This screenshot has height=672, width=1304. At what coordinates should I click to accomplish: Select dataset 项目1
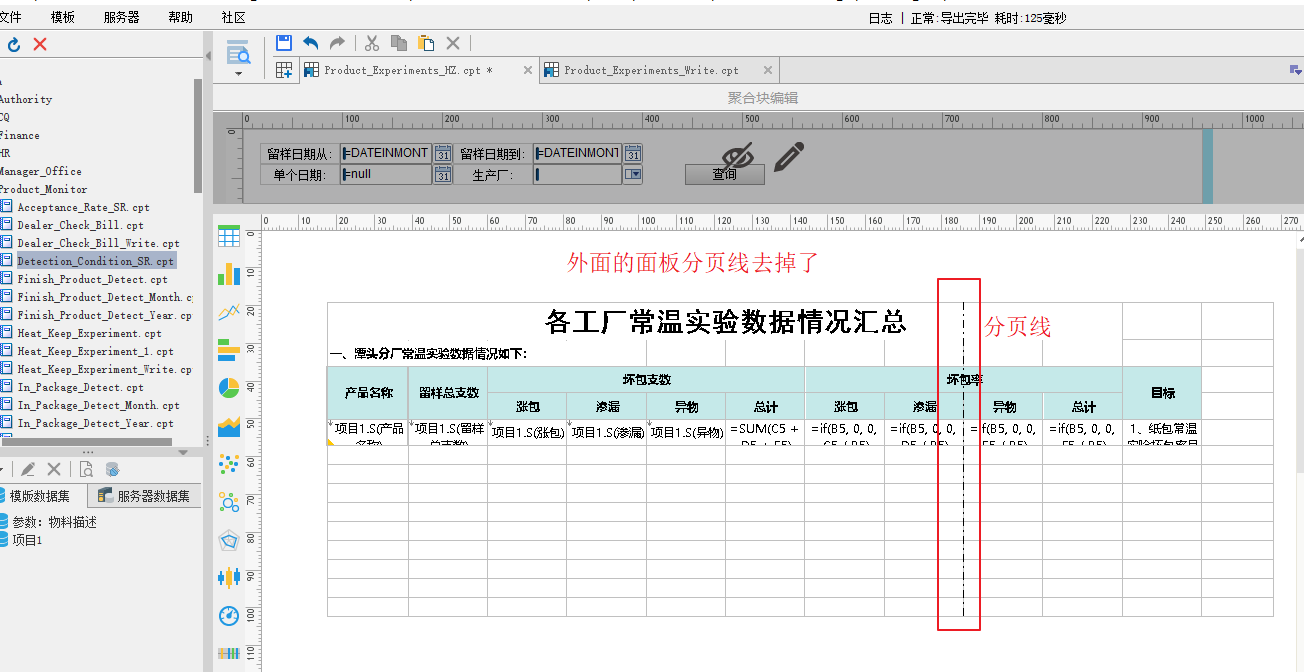[x=27, y=540]
